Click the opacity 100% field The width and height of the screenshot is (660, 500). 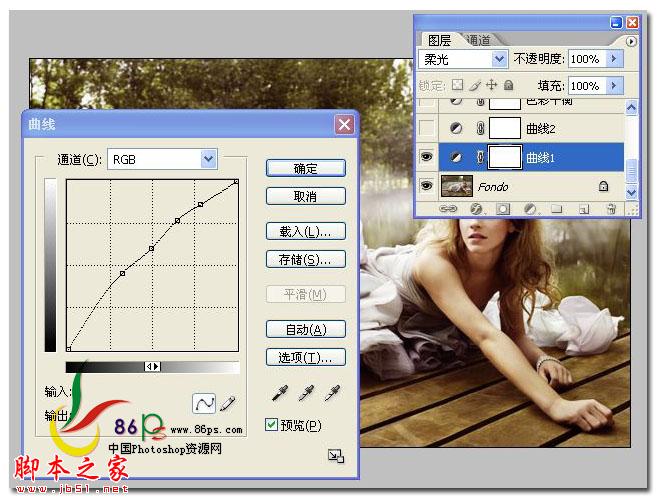pyautogui.click(x=587, y=59)
